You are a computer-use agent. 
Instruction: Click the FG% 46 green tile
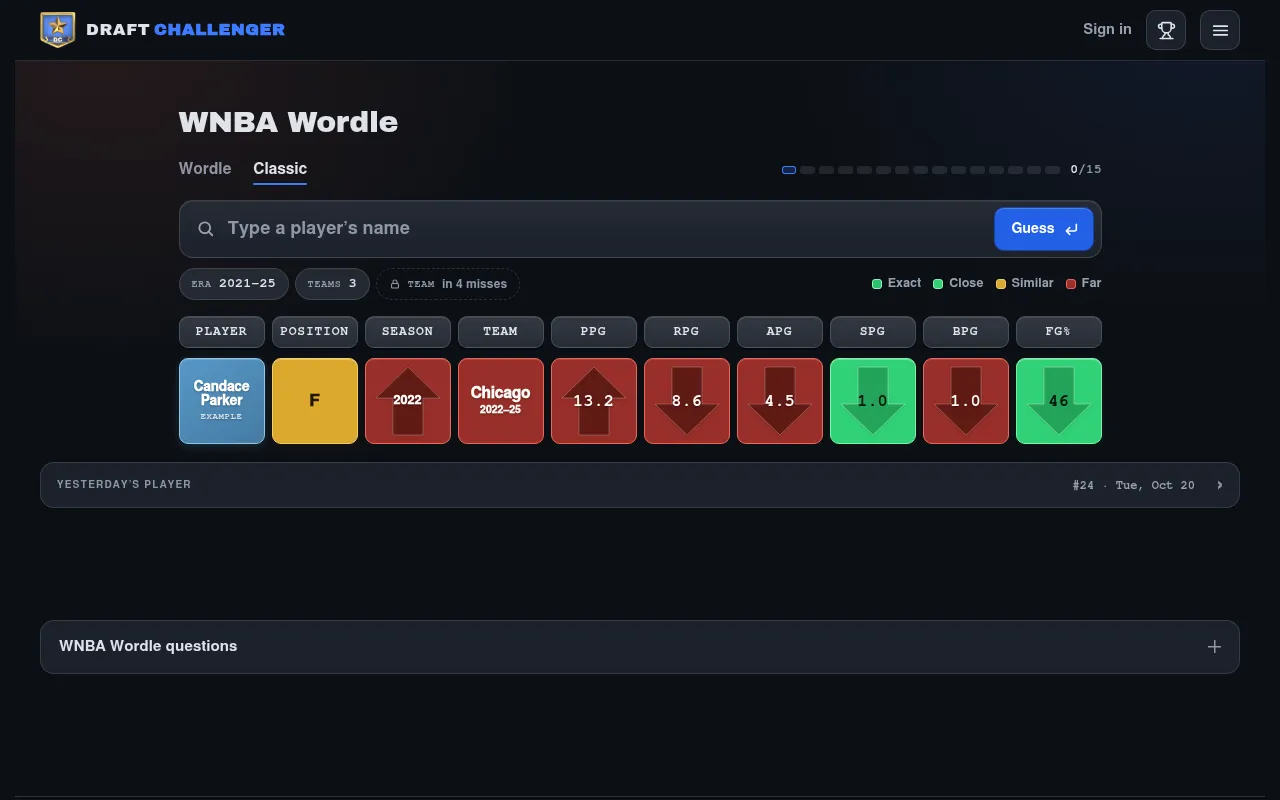pos(1059,401)
